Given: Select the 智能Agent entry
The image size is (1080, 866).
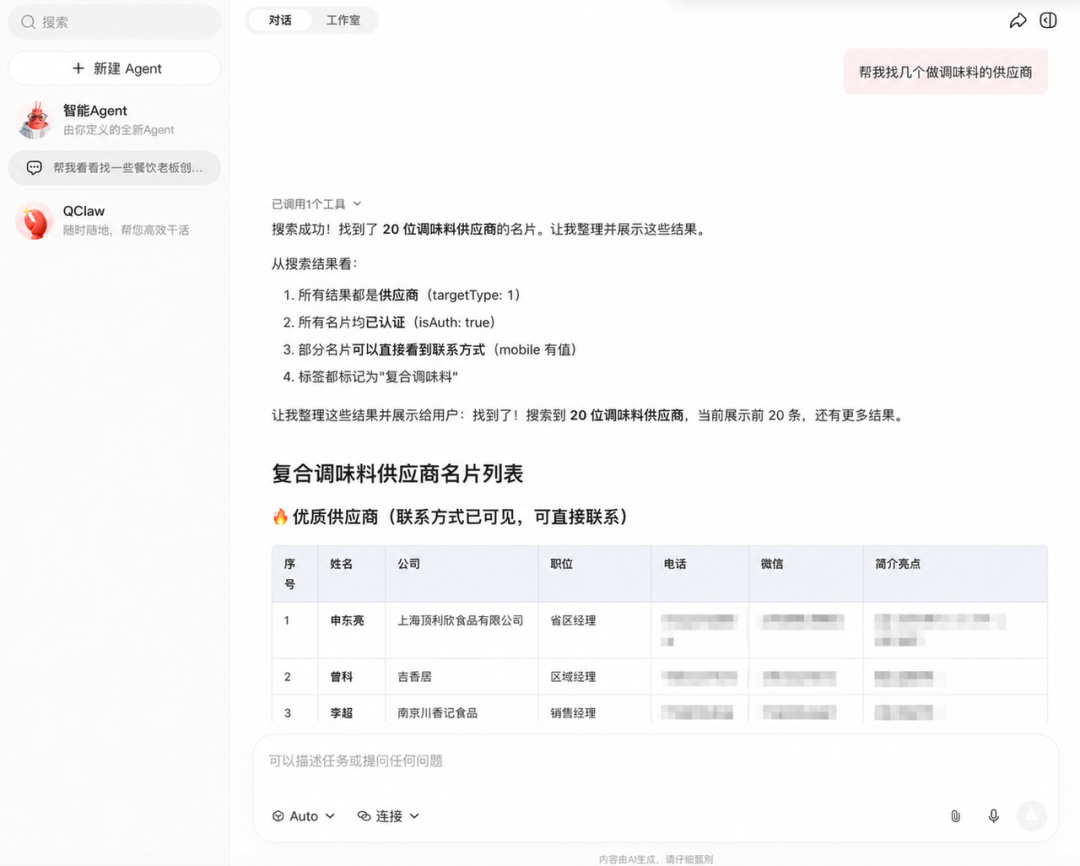Looking at the screenshot, I should (114, 120).
